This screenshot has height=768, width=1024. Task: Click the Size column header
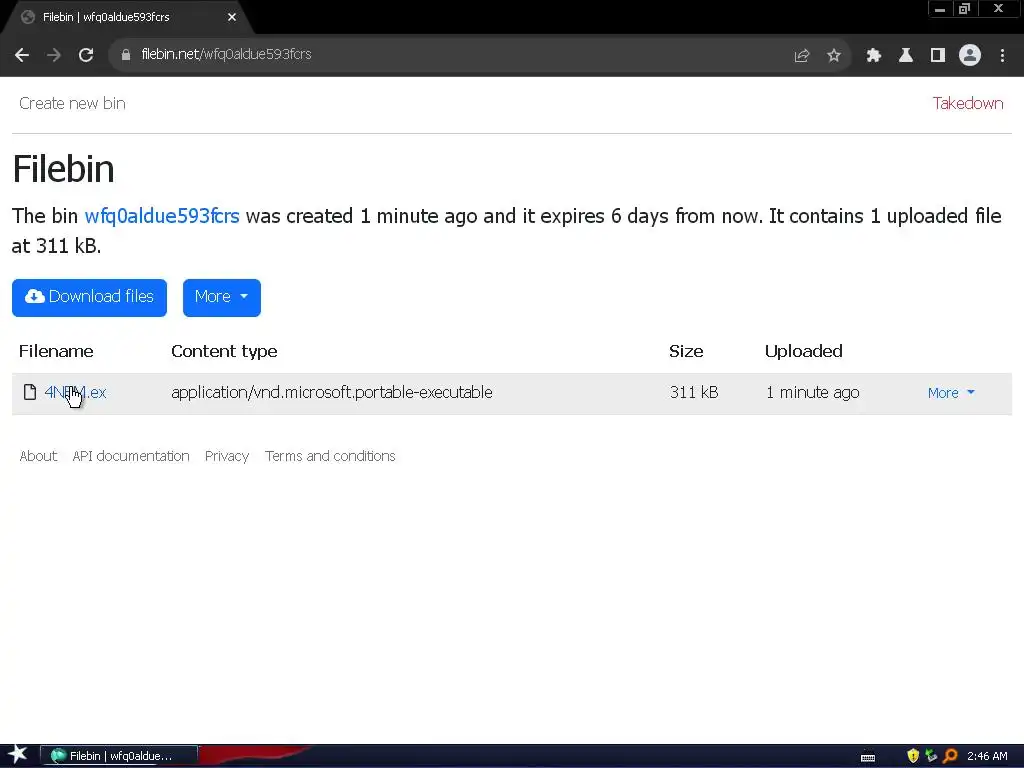pos(686,351)
